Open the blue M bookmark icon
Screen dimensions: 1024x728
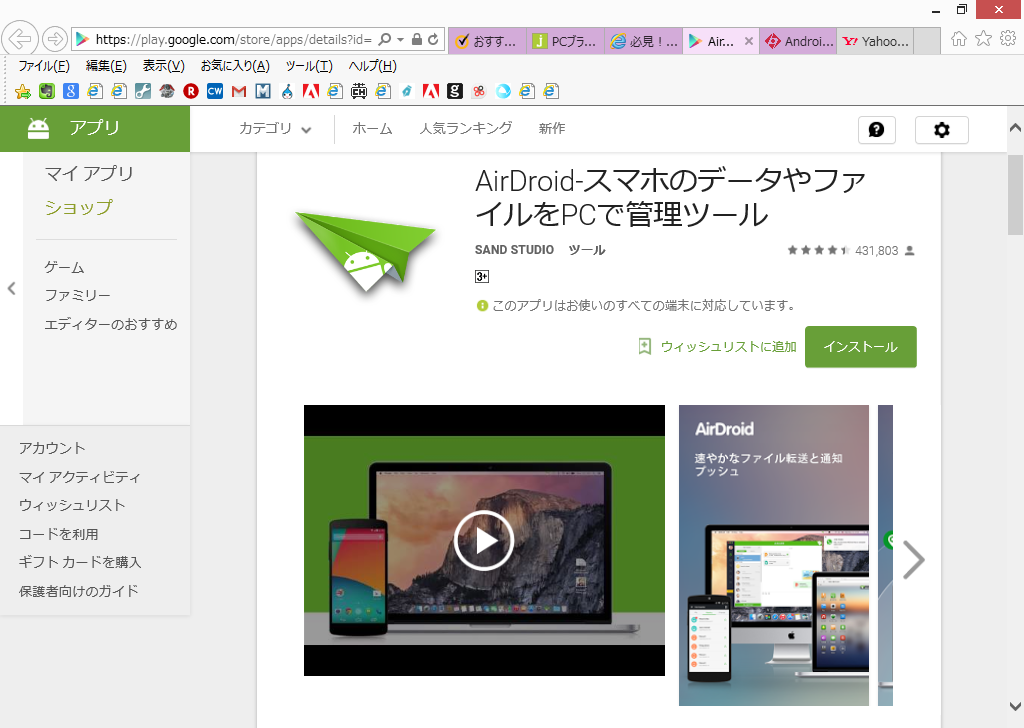click(x=263, y=91)
